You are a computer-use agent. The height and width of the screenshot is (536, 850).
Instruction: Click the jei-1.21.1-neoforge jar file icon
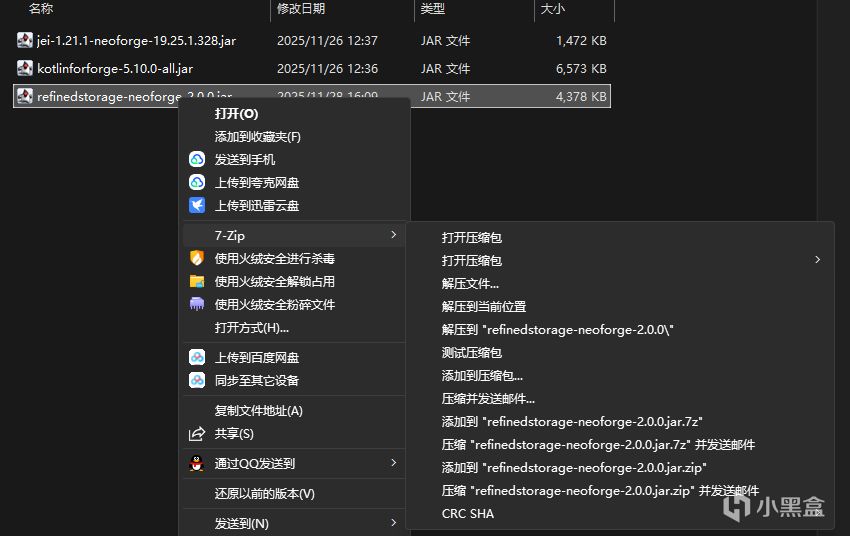tap(25, 40)
